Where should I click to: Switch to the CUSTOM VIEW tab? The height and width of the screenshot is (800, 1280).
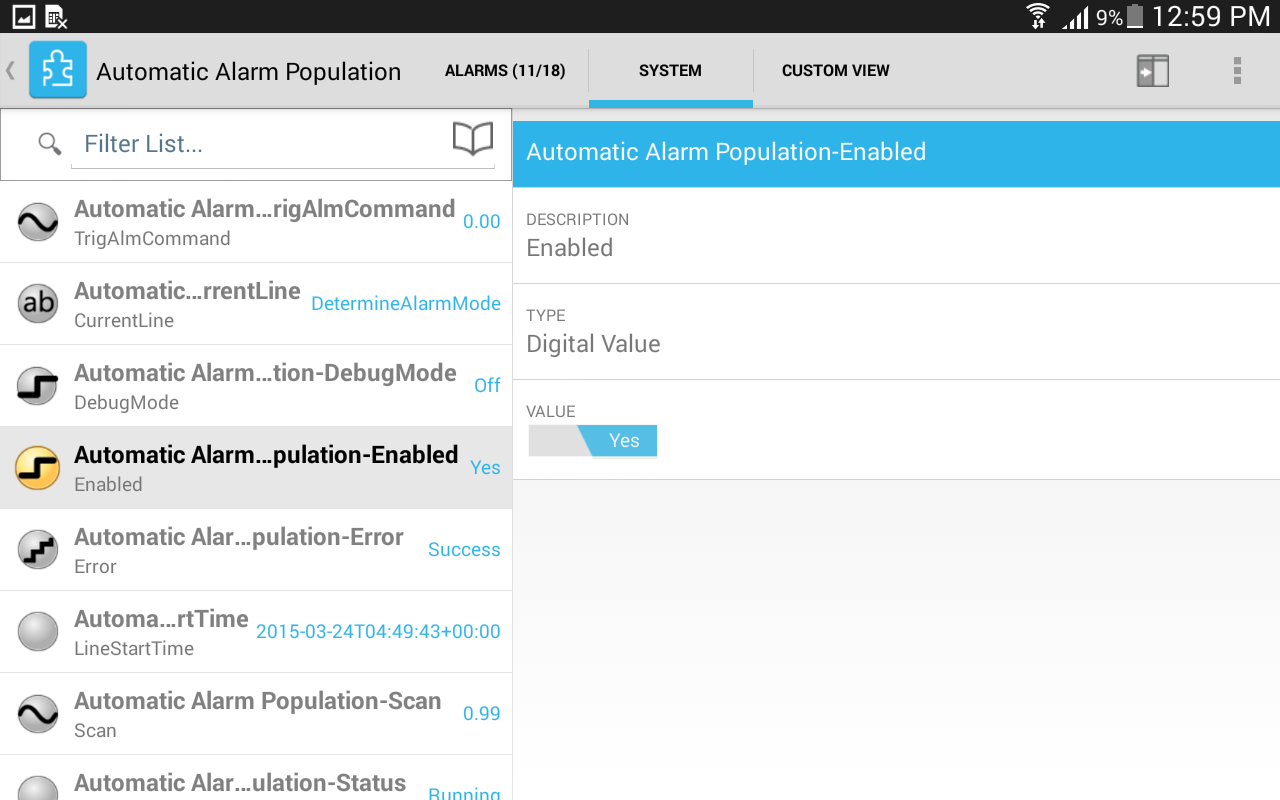coord(836,71)
